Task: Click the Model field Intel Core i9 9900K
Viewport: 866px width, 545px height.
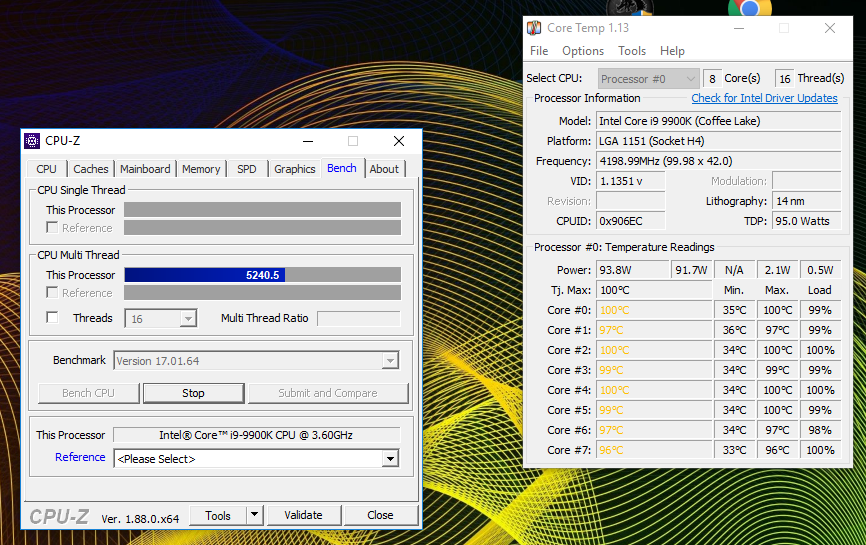Action: 719,121
